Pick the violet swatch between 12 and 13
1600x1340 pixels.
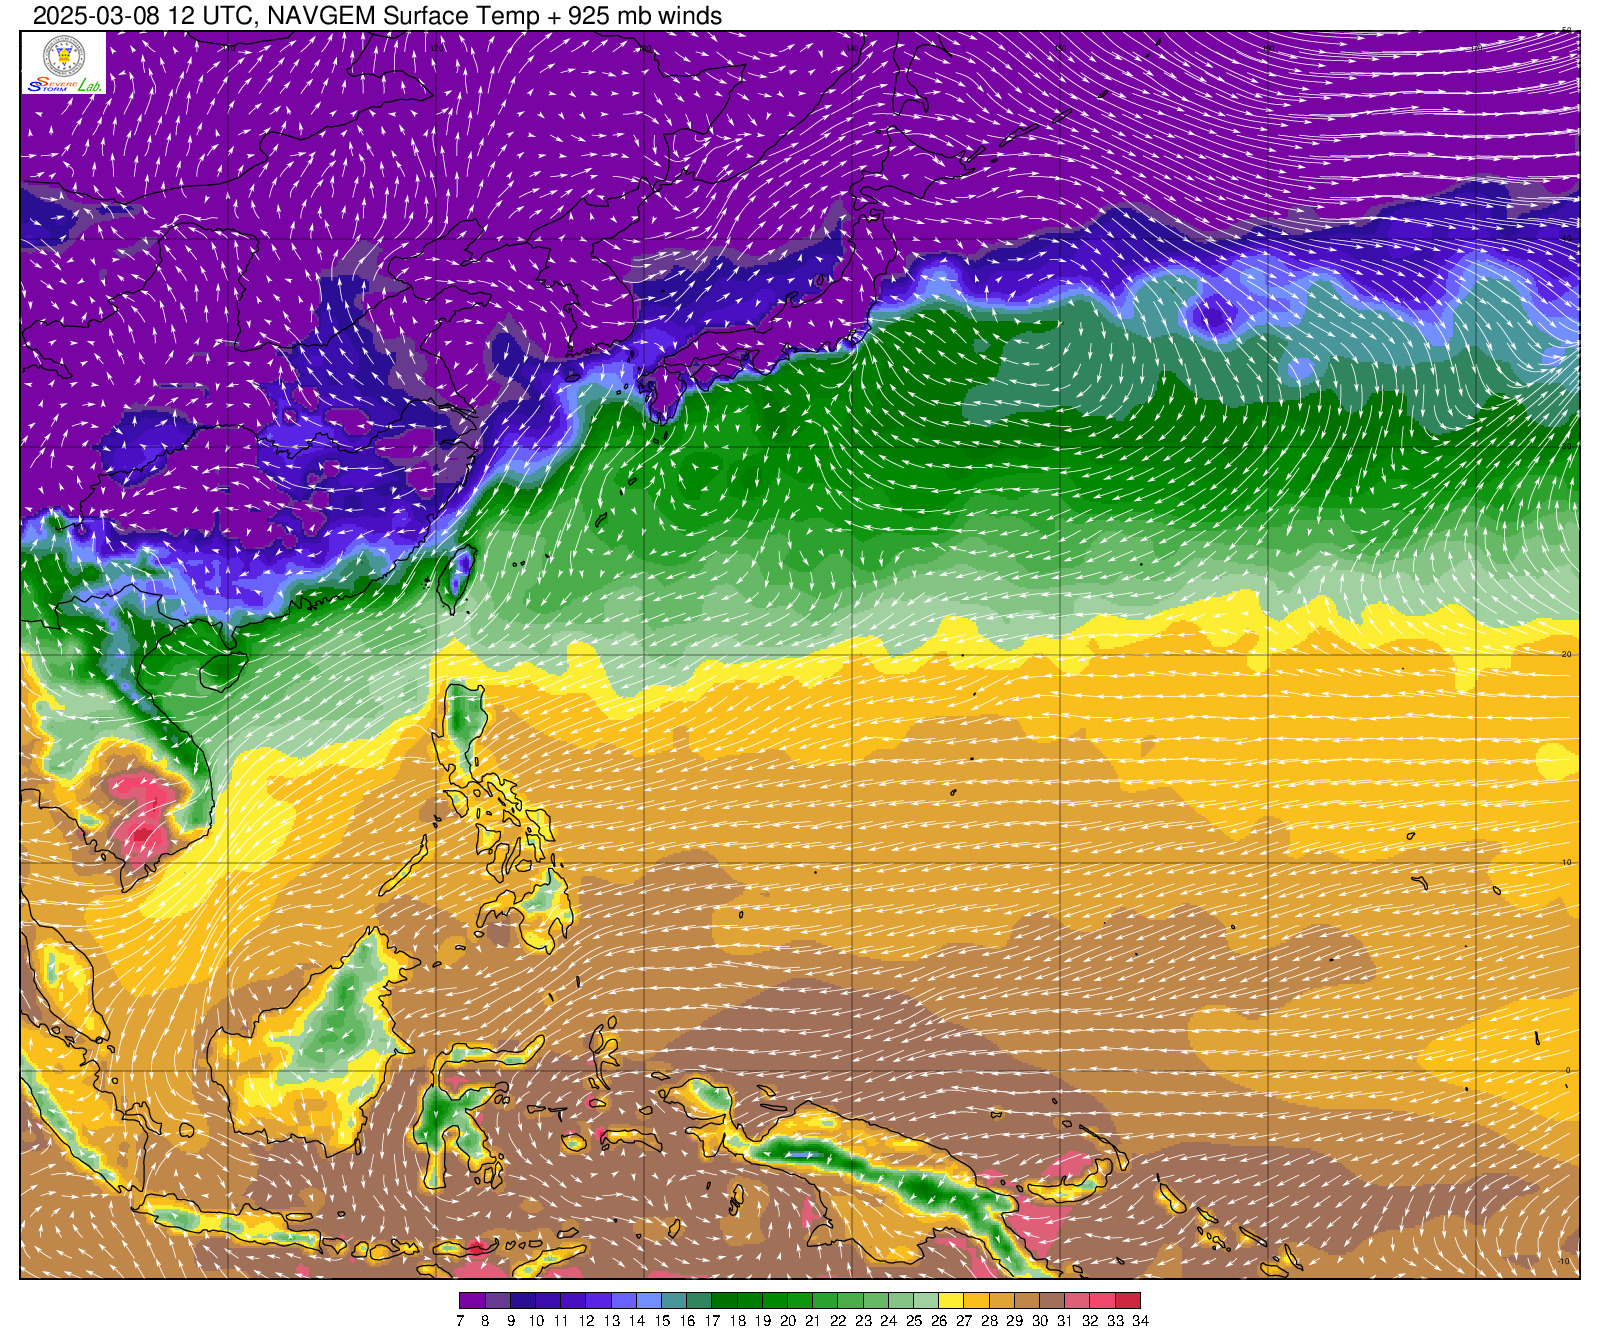coord(599,1301)
